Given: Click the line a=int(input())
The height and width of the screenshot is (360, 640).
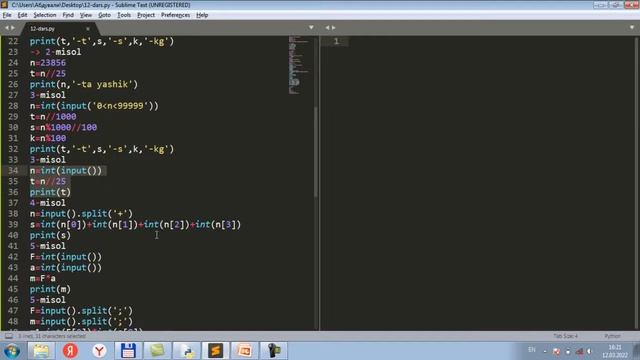Looking at the screenshot, I should coord(66,268).
